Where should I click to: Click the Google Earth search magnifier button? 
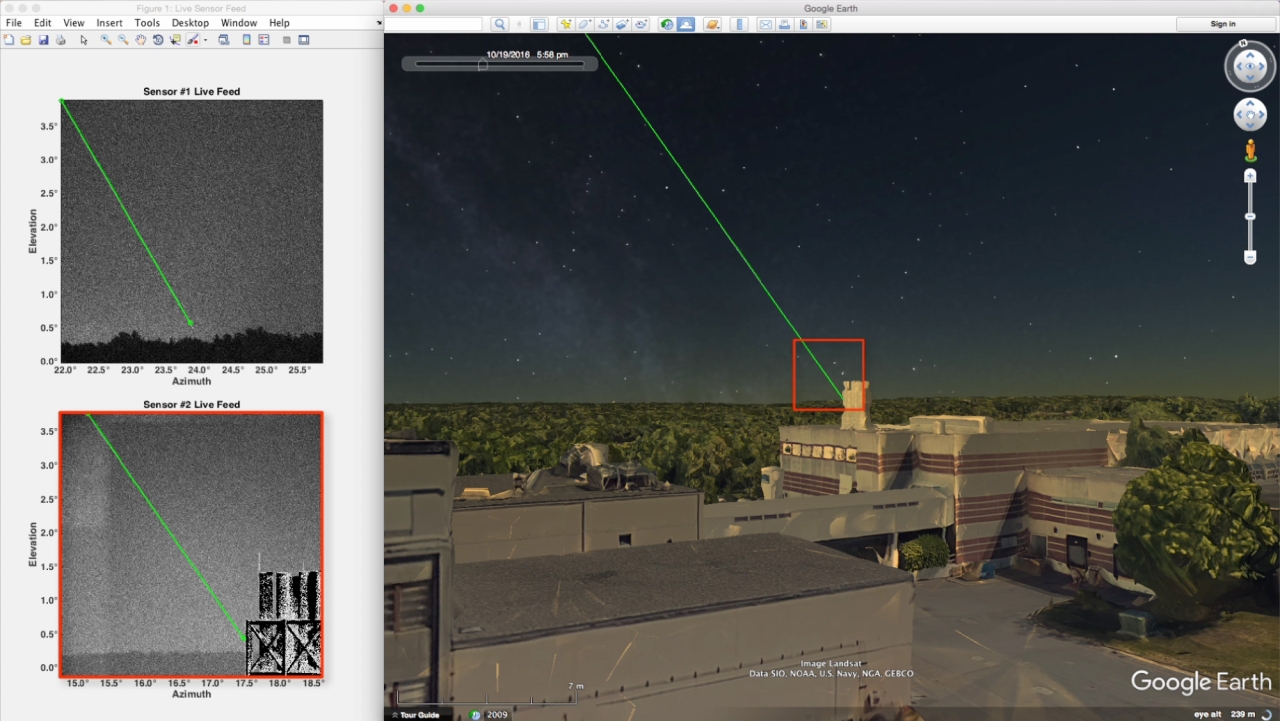pyautogui.click(x=499, y=24)
